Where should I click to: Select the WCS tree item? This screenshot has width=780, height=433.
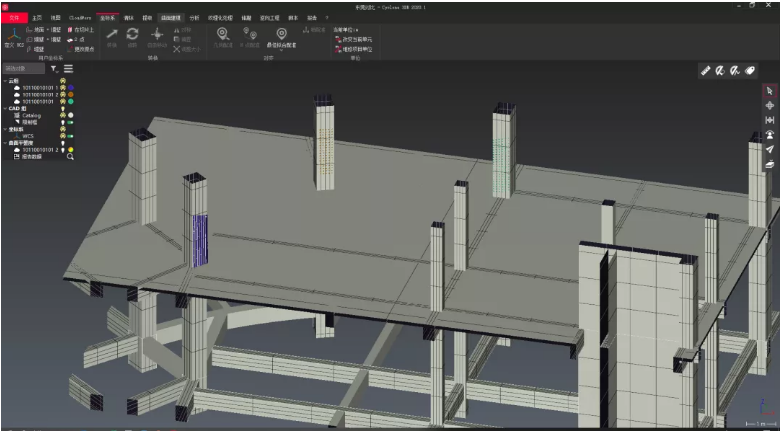pos(28,136)
